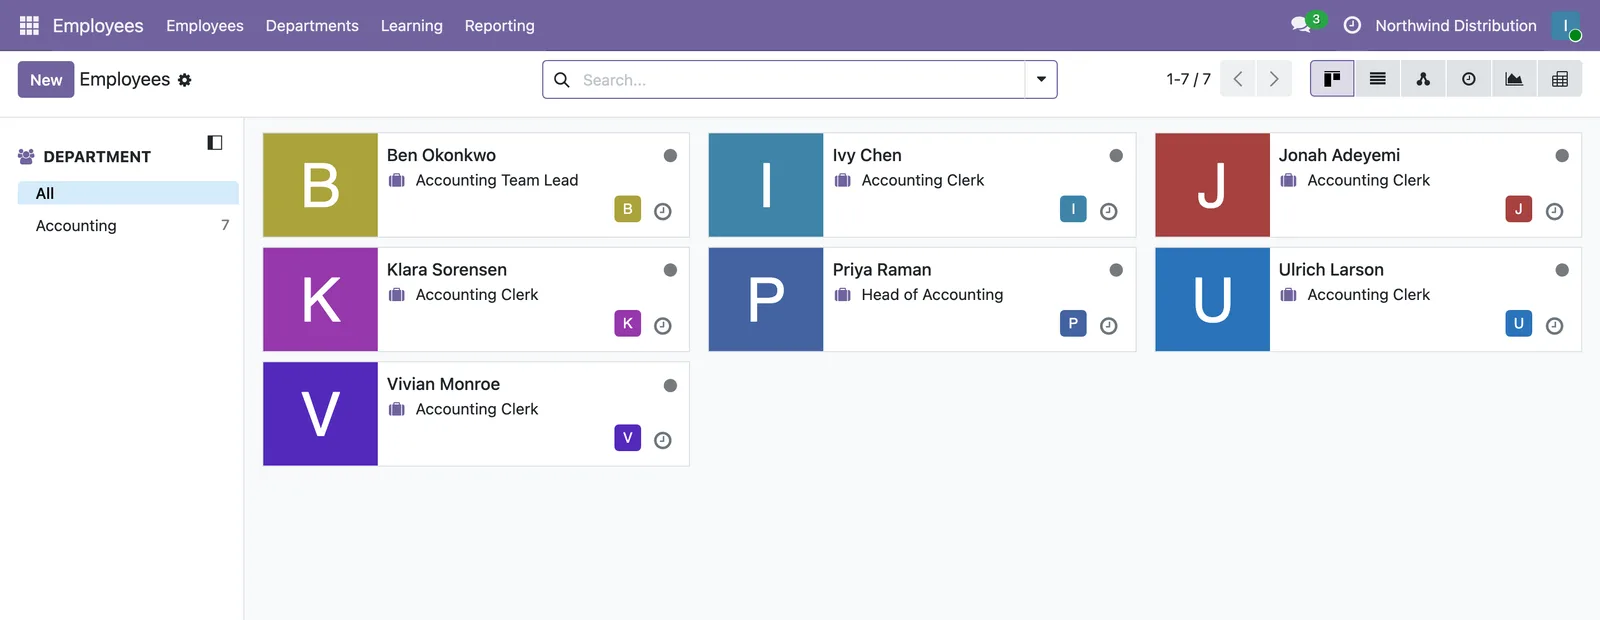Click Ben Okonkwo's presence status dot
The width and height of the screenshot is (1600, 620).
[671, 156]
